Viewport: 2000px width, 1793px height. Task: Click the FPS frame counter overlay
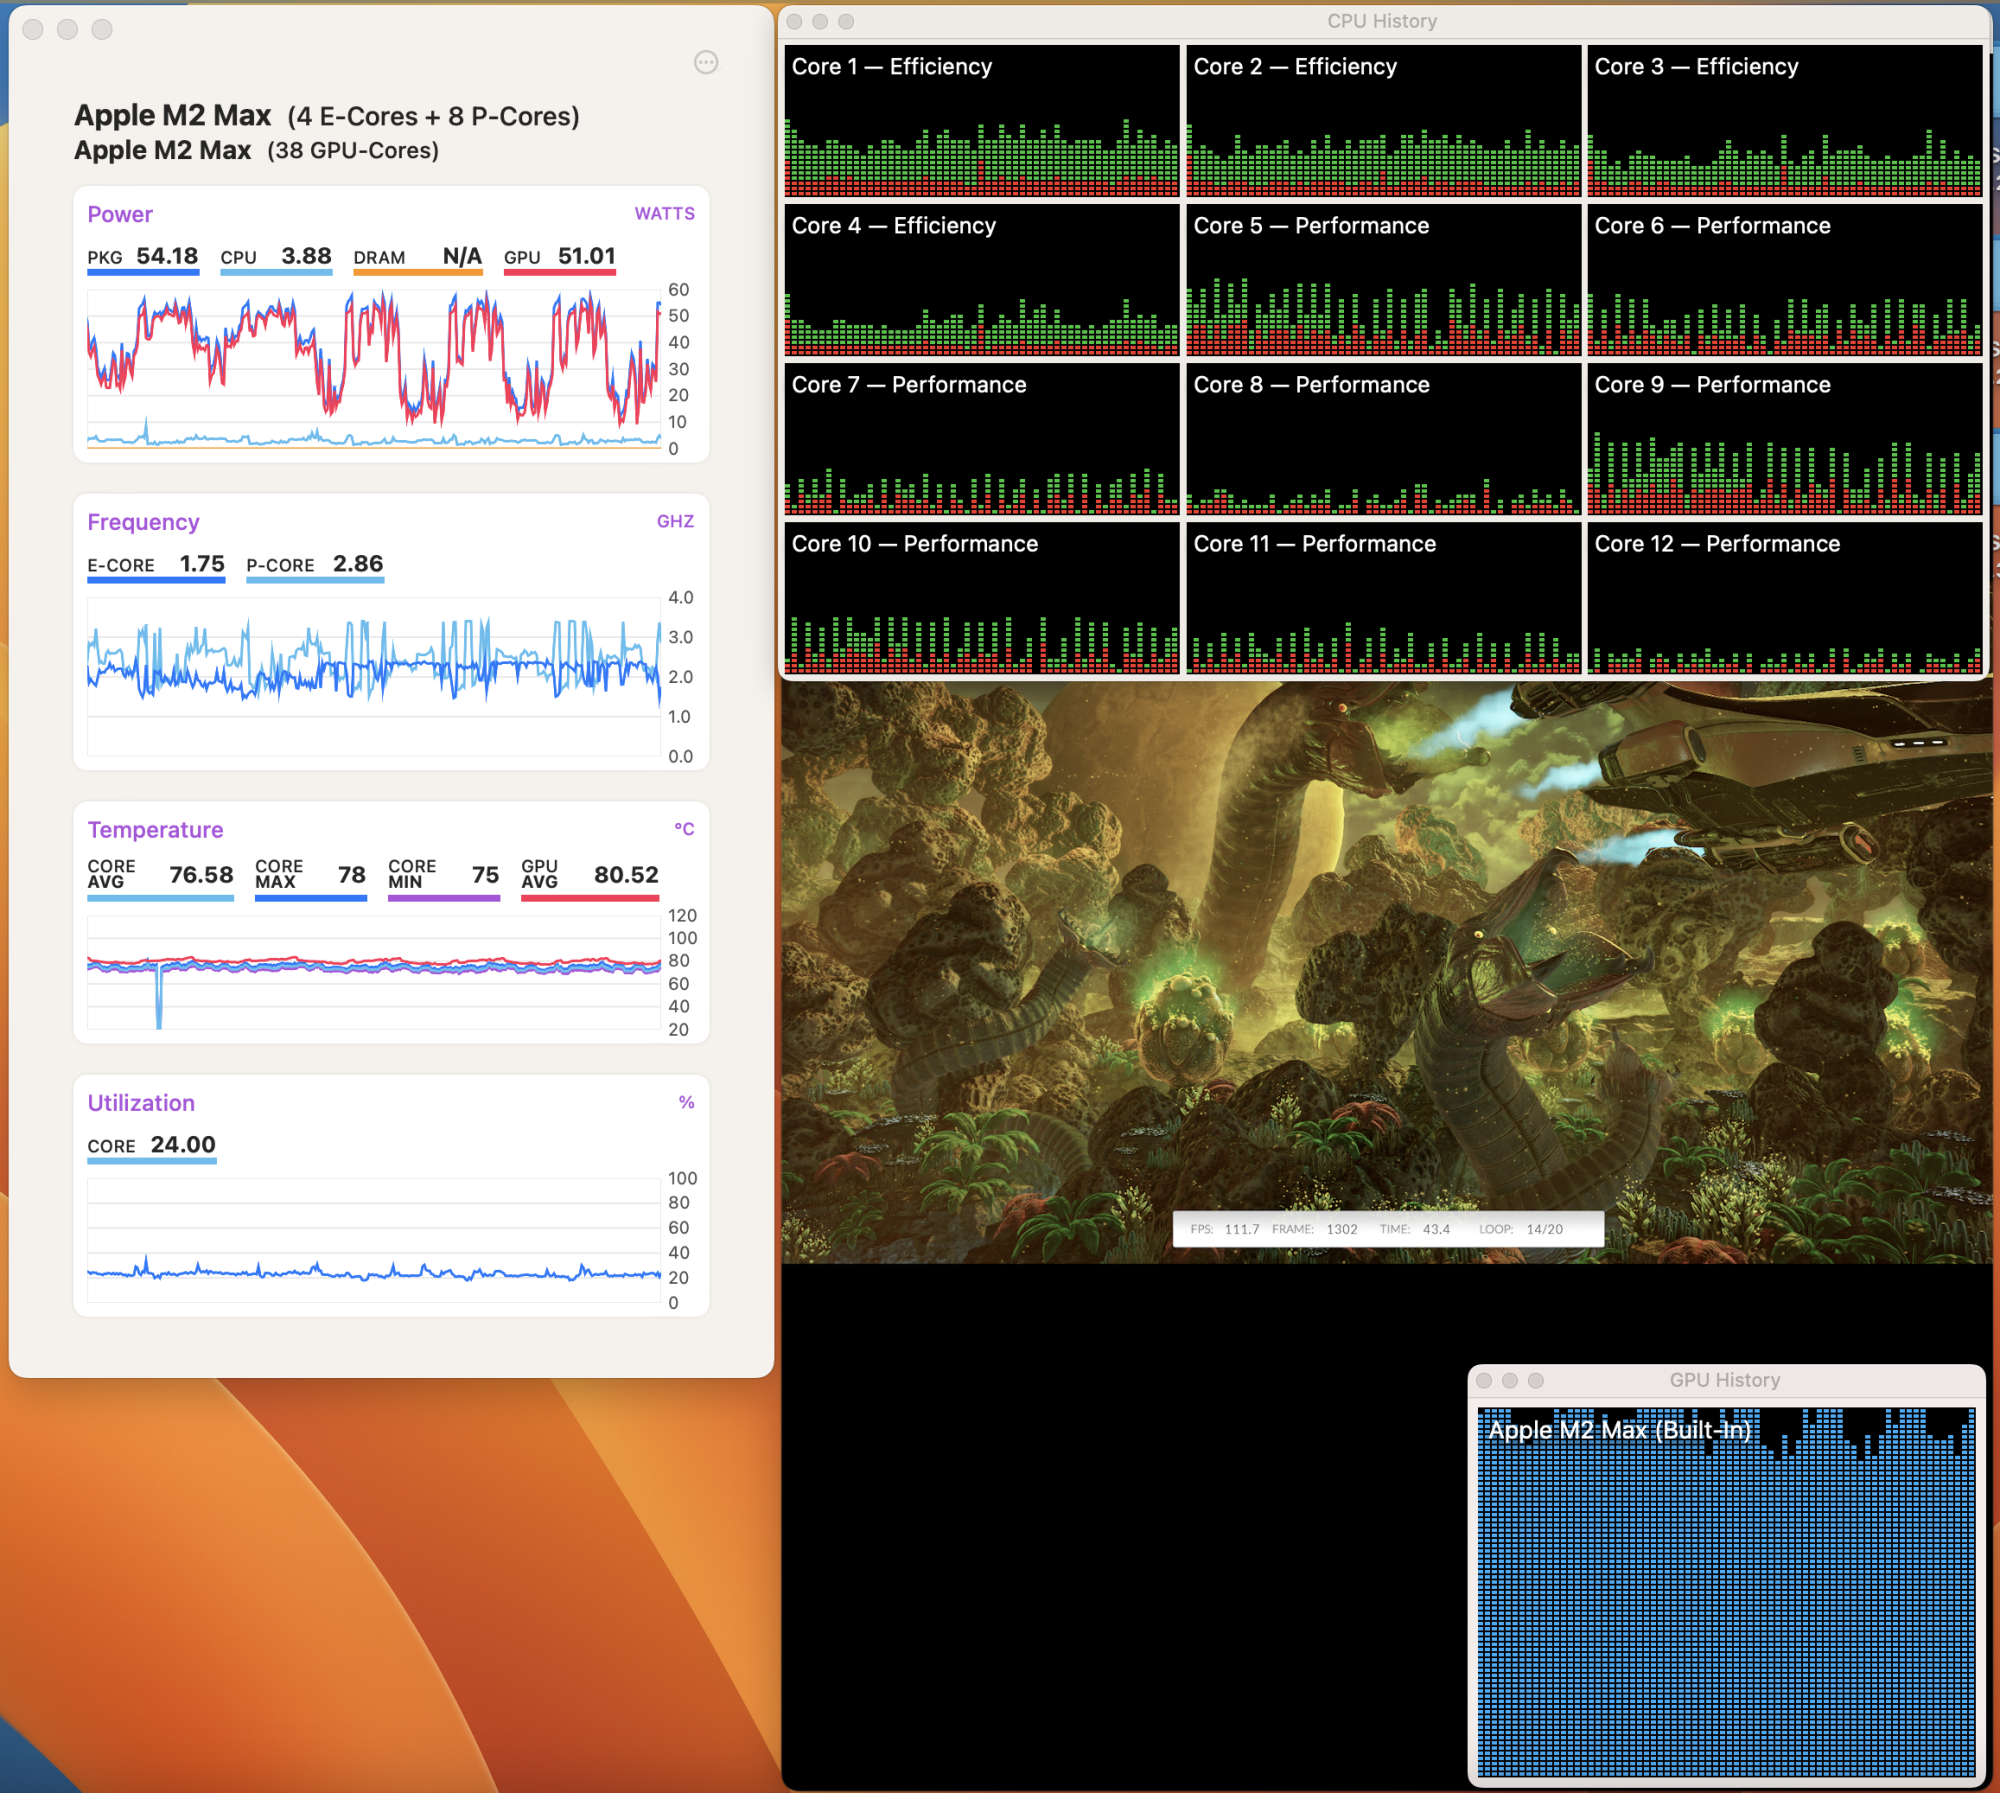(x=1387, y=1229)
